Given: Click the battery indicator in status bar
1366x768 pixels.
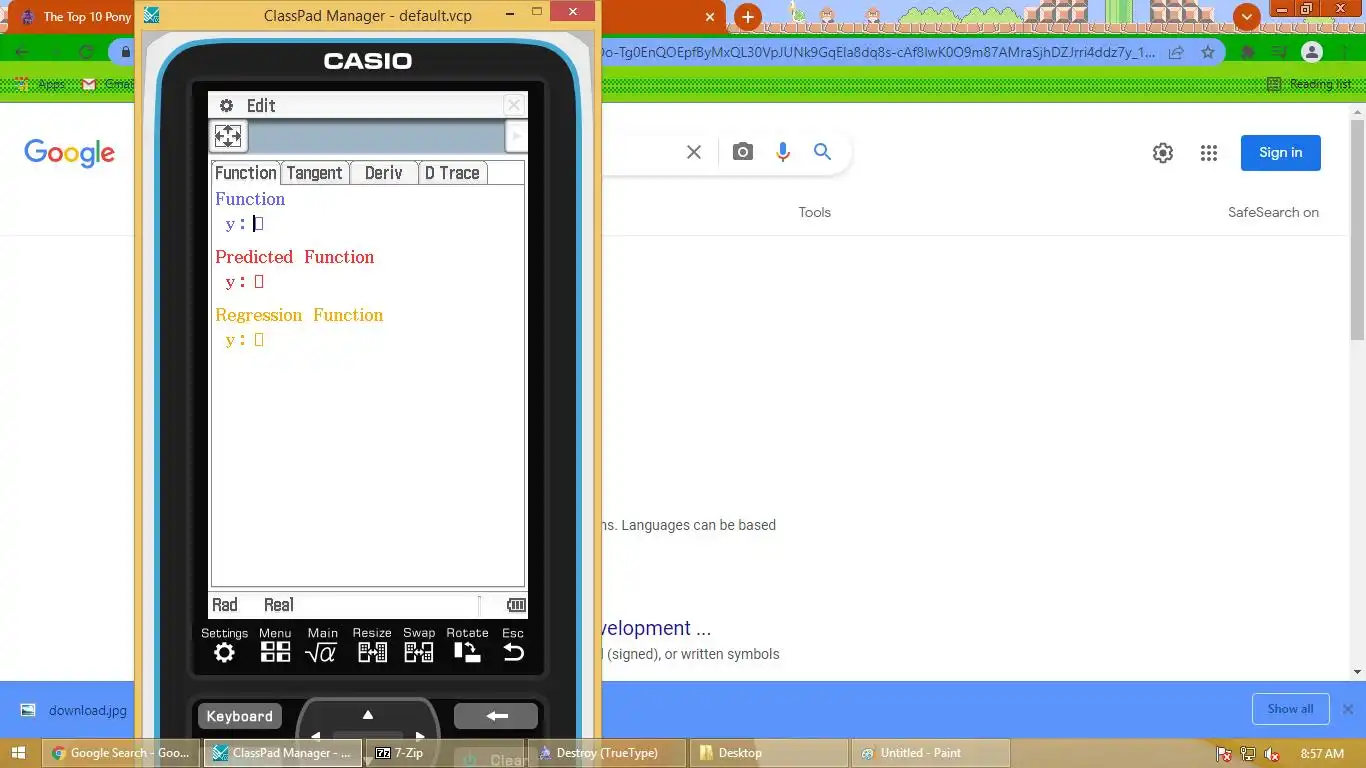Looking at the screenshot, I should tap(516, 605).
